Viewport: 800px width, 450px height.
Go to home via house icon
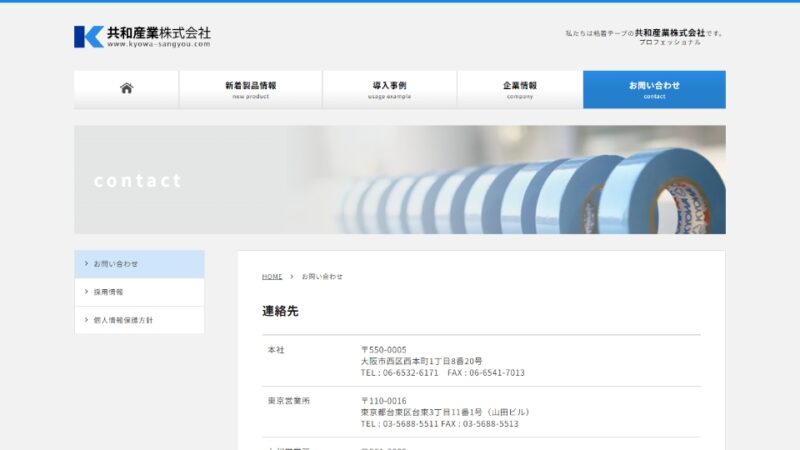pos(127,88)
